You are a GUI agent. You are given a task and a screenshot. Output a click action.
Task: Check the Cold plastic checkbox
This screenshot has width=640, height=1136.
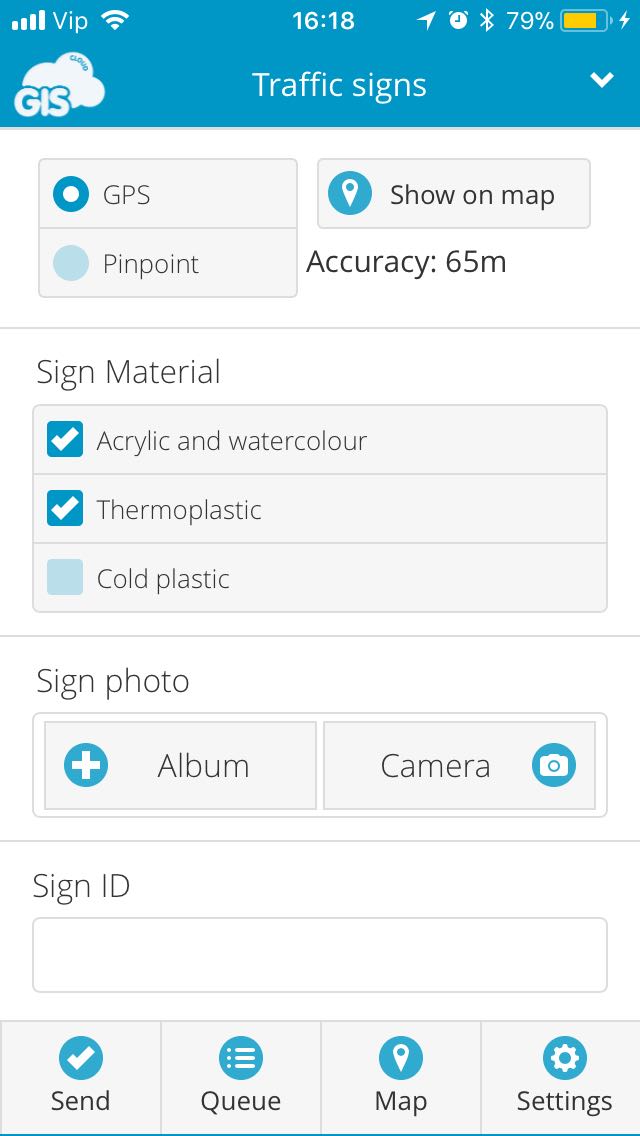pos(65,577)
